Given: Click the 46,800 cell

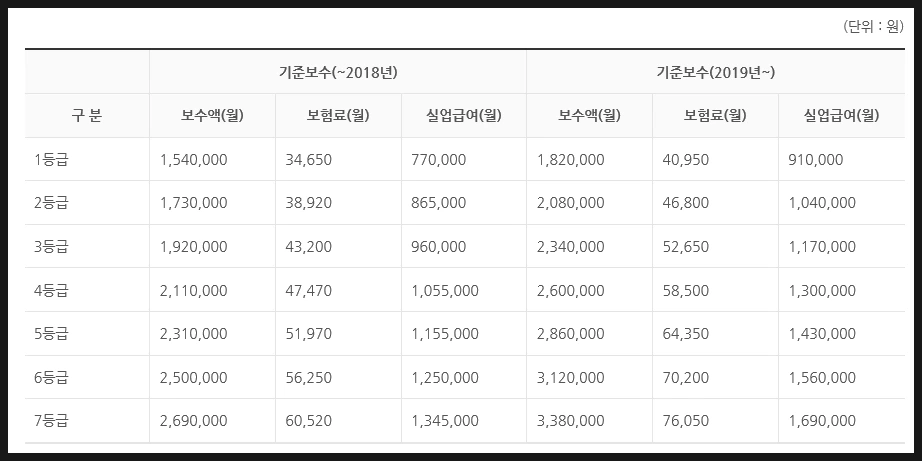Looking at the screenshot, I should coord(716,203).
